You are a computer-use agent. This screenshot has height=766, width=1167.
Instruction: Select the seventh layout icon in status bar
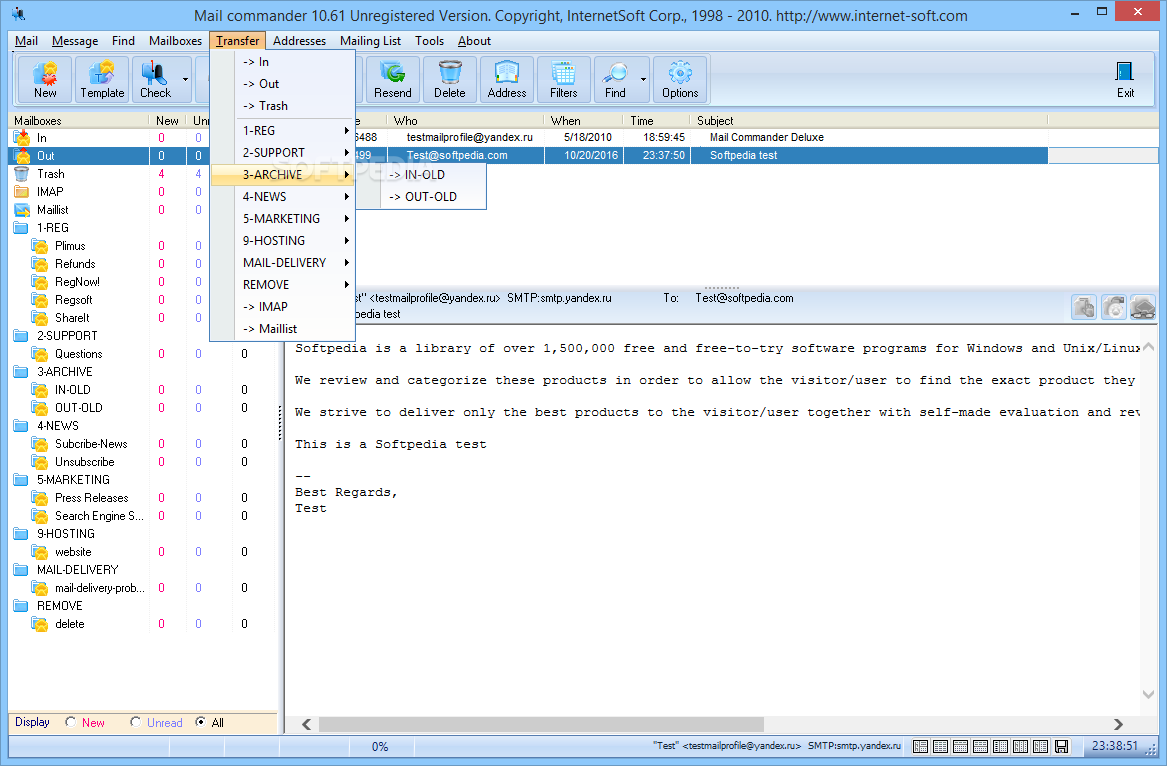pyautogui.click(x=1041, y=746)
